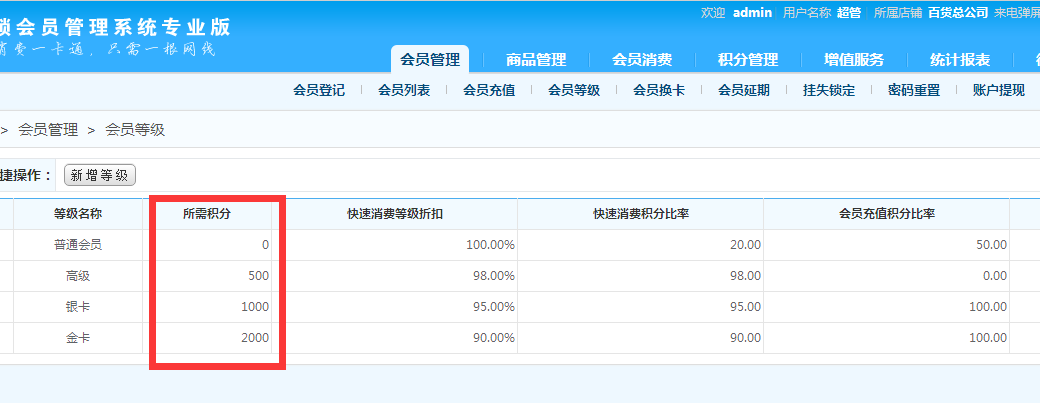Open the 统计报表 tab

(x=960, y=60)
